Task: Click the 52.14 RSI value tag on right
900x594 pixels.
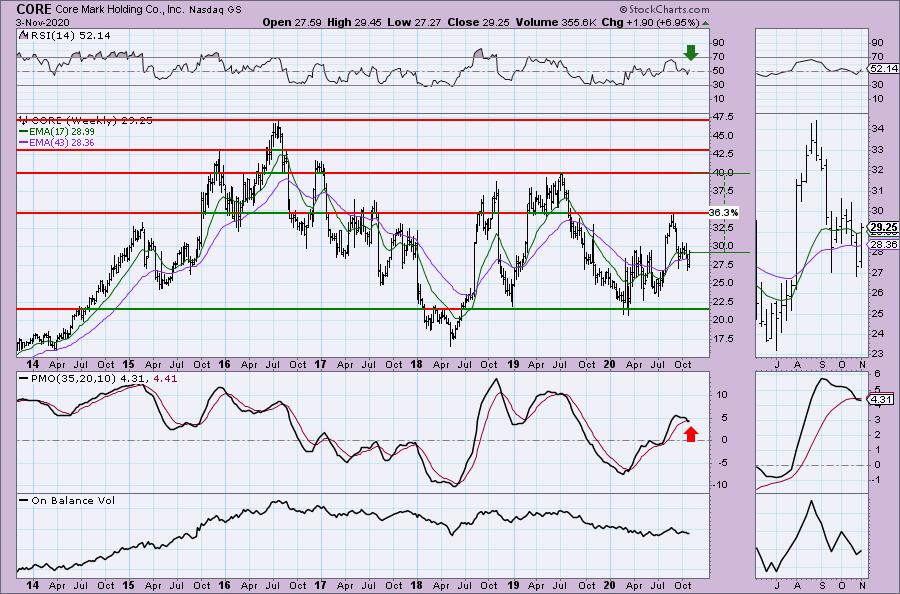Action: point(884,68)
